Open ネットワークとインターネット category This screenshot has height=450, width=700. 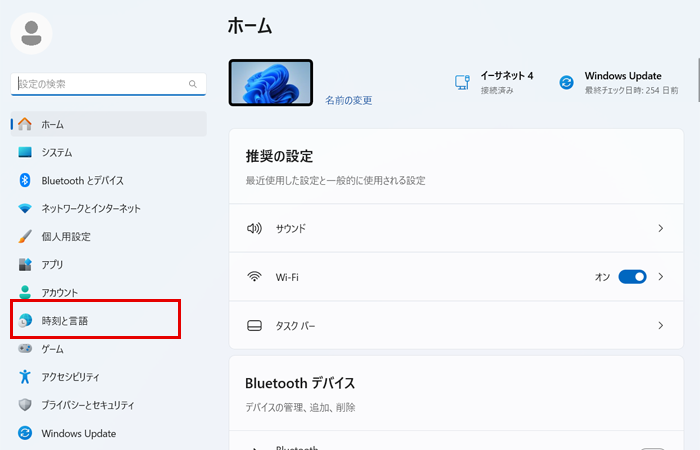coord(108,208)
